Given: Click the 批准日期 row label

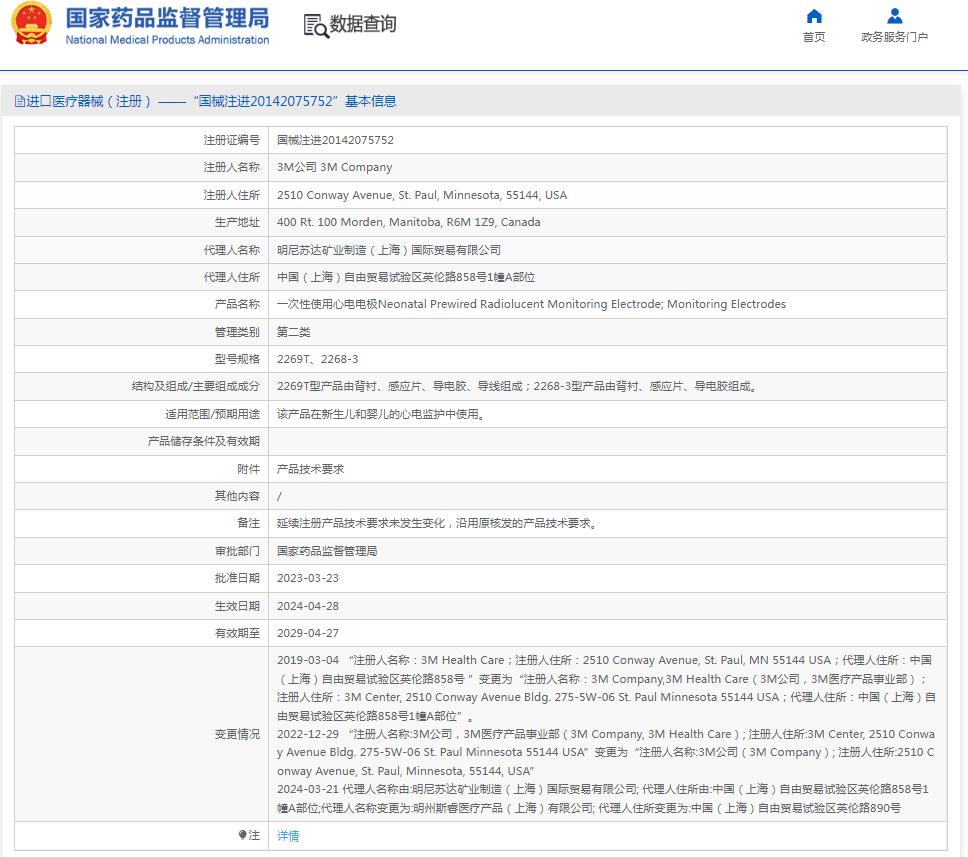Looking at the screenshot, I should point(237,579).
